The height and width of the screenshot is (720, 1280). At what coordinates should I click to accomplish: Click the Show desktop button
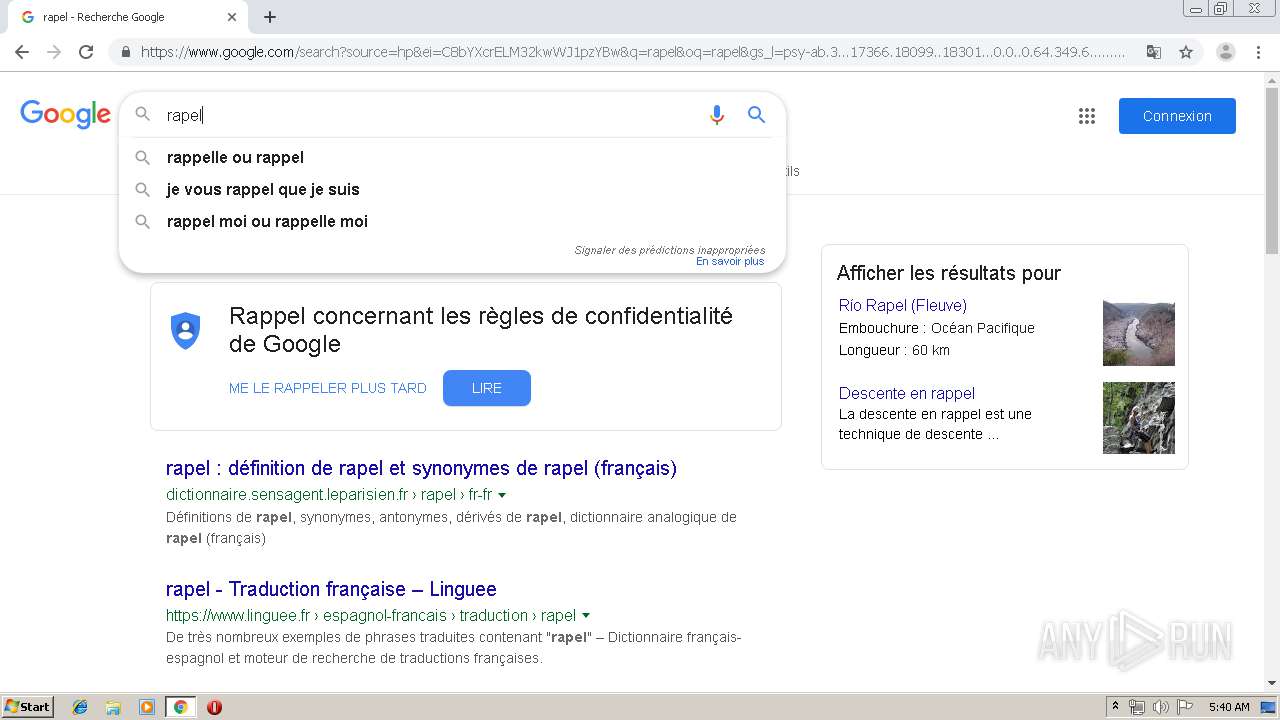(x=1269, y=707)
